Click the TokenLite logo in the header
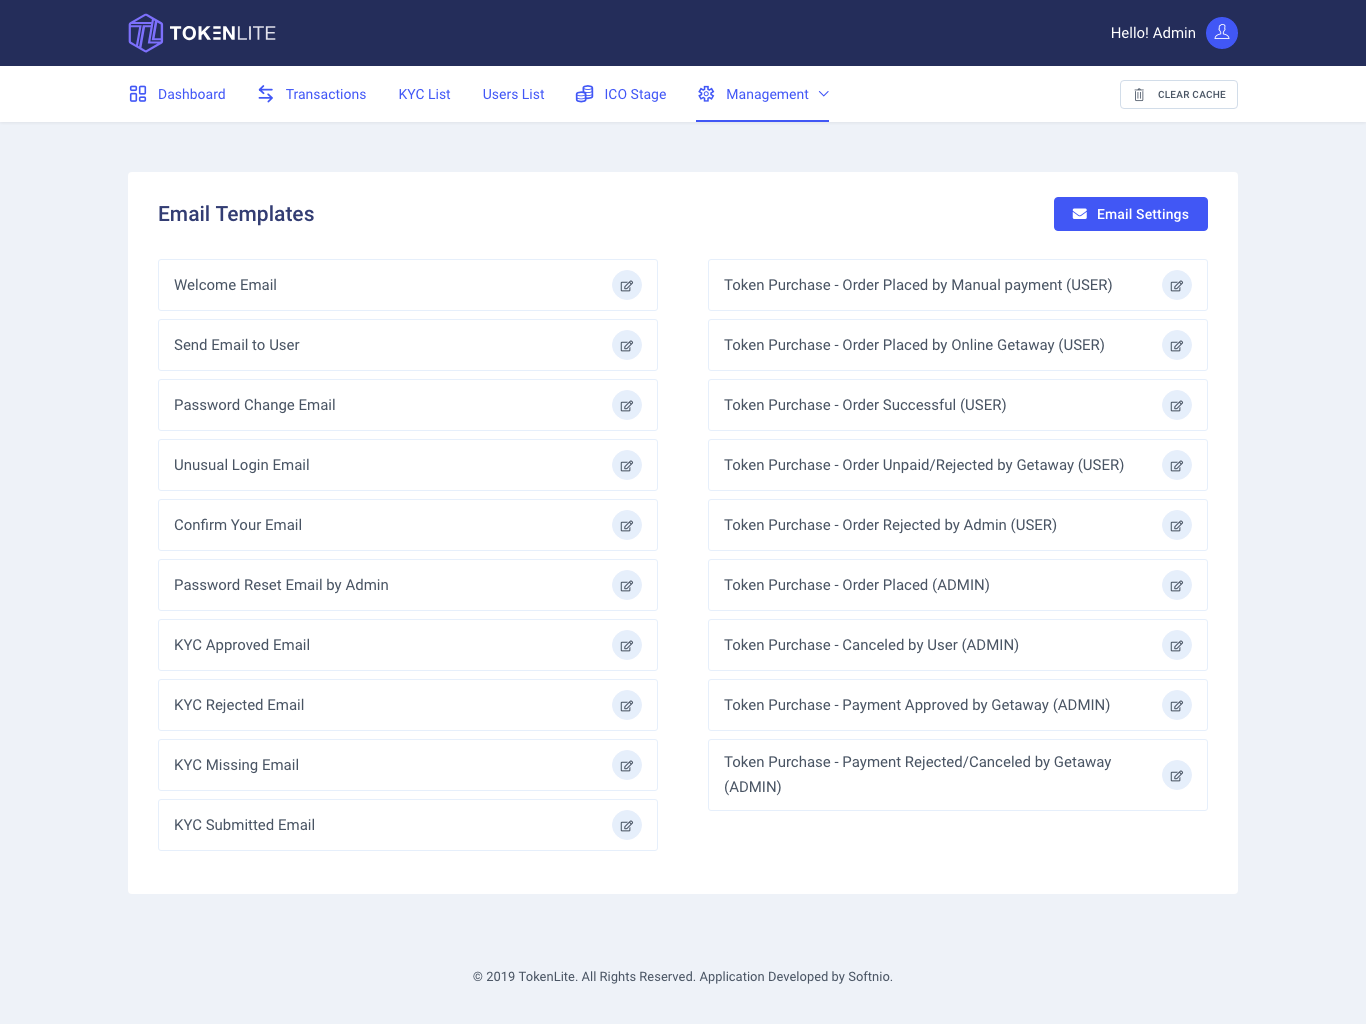1366x1024 pixels. click(x=200, y=32)
